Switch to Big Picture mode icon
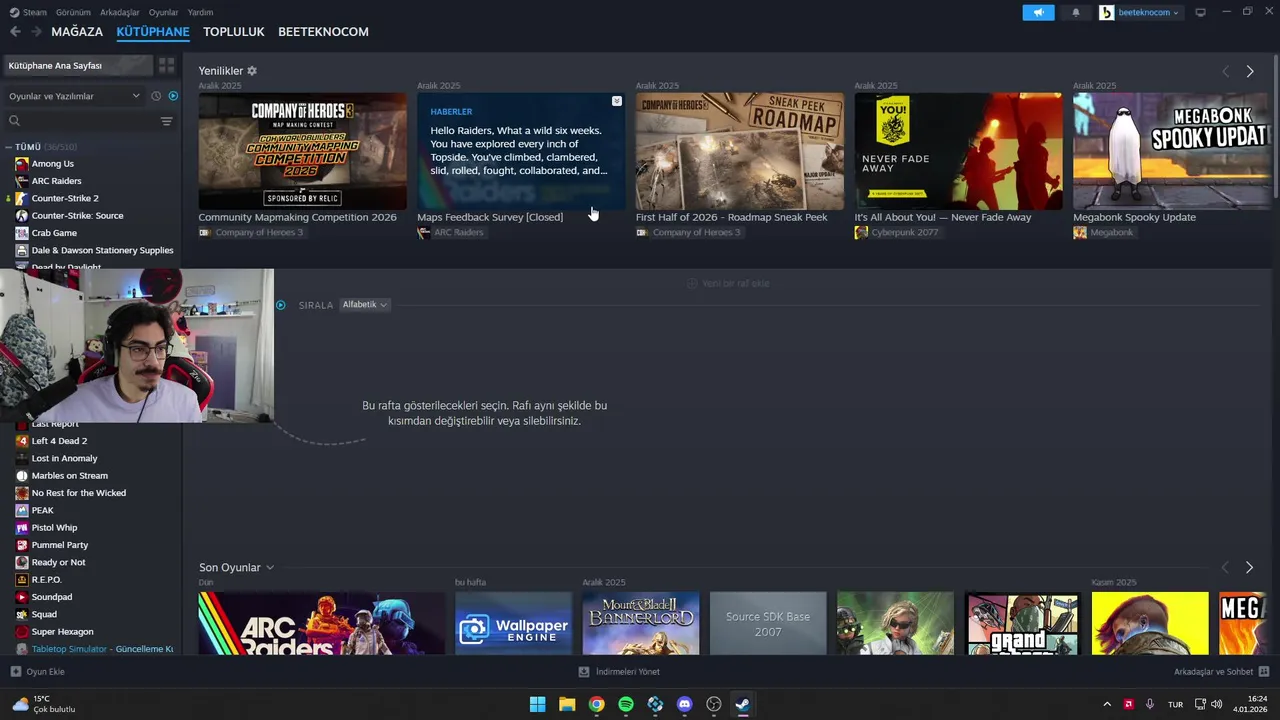Image resolution: width=1280 pixels, height=720 pixels. 1200,12
